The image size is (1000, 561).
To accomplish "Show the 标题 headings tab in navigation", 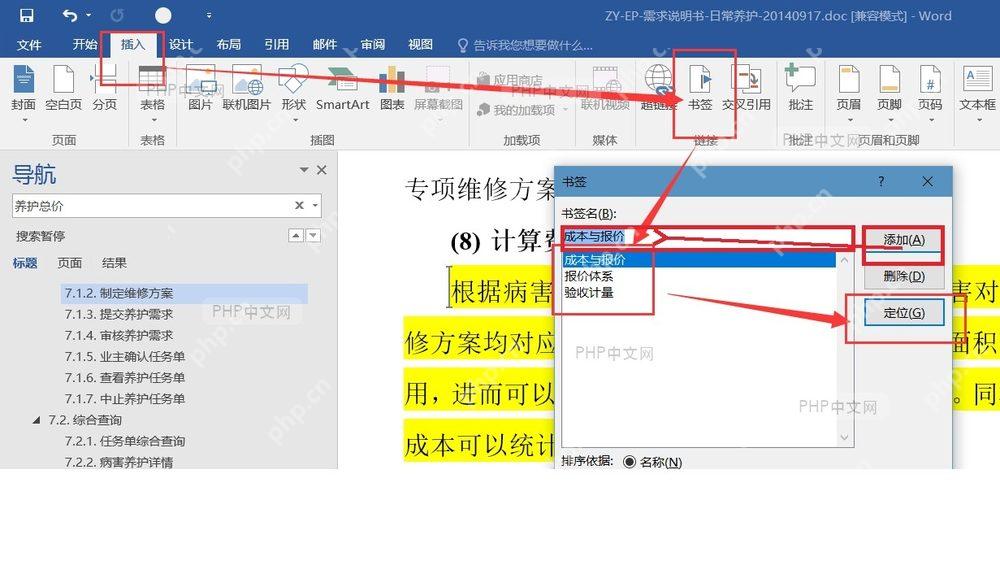I will point(25,263).
